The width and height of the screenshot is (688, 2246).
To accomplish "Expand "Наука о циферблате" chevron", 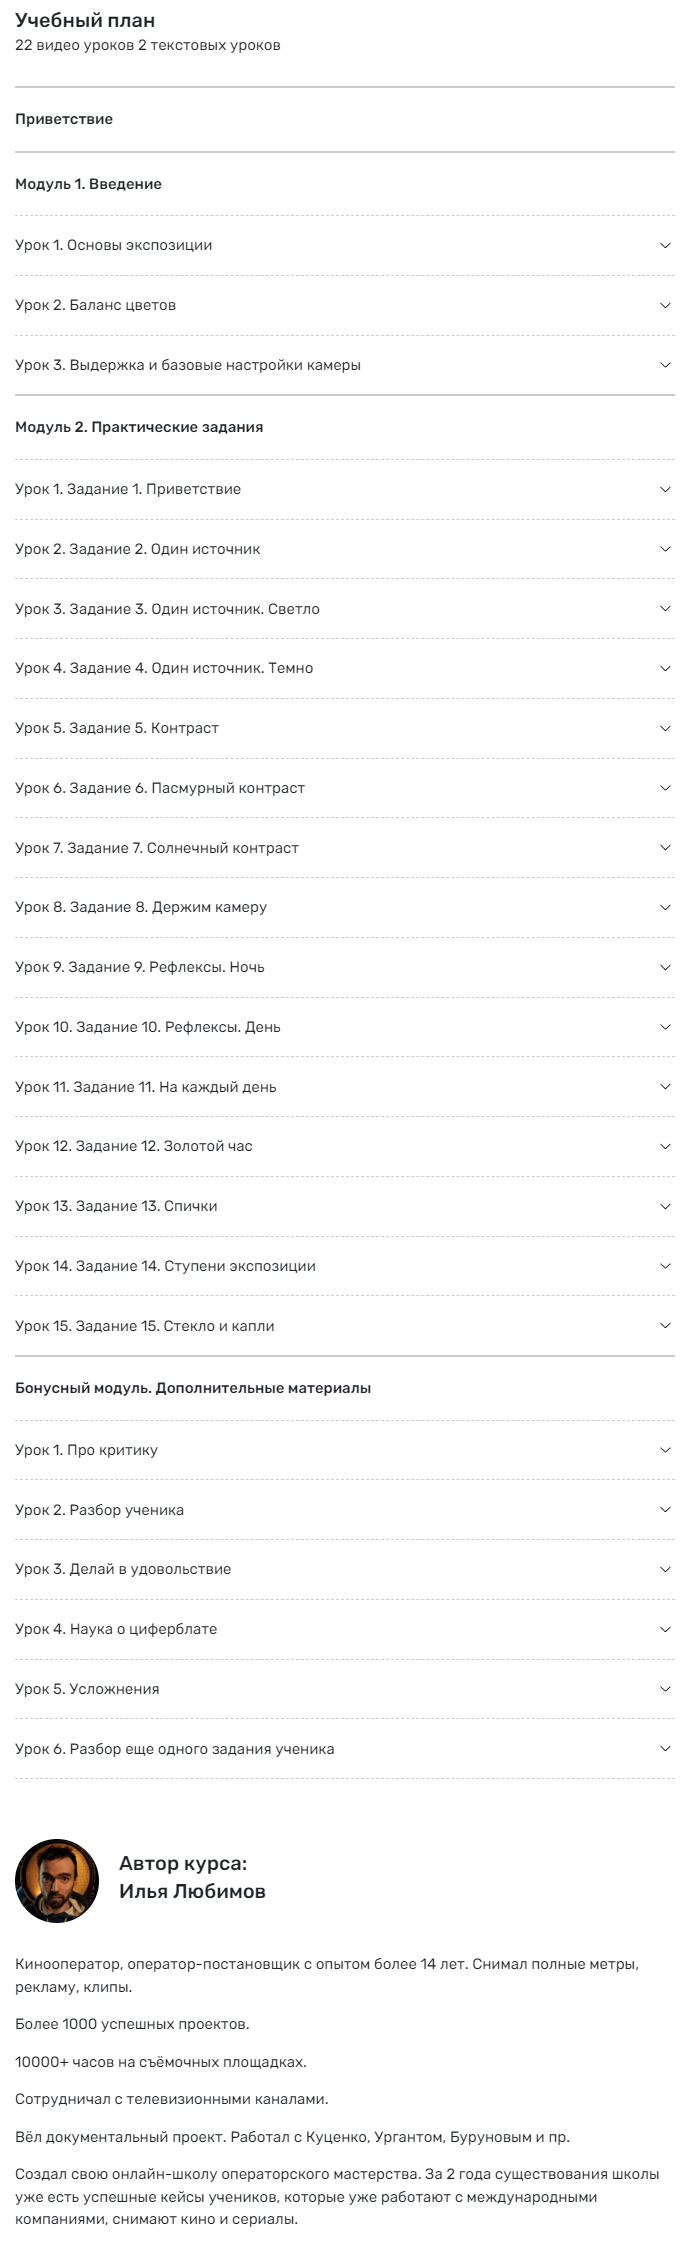I will [x=665, y=1629].
